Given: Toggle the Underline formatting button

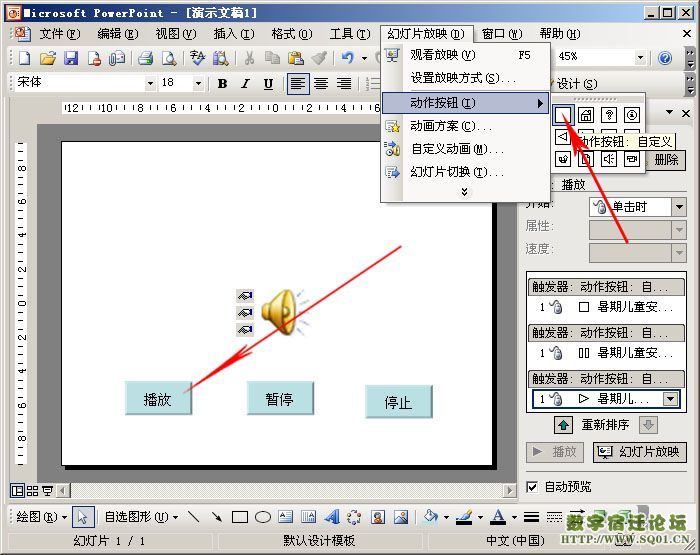Looking at the screenshot, I should (x=268, y=83).
